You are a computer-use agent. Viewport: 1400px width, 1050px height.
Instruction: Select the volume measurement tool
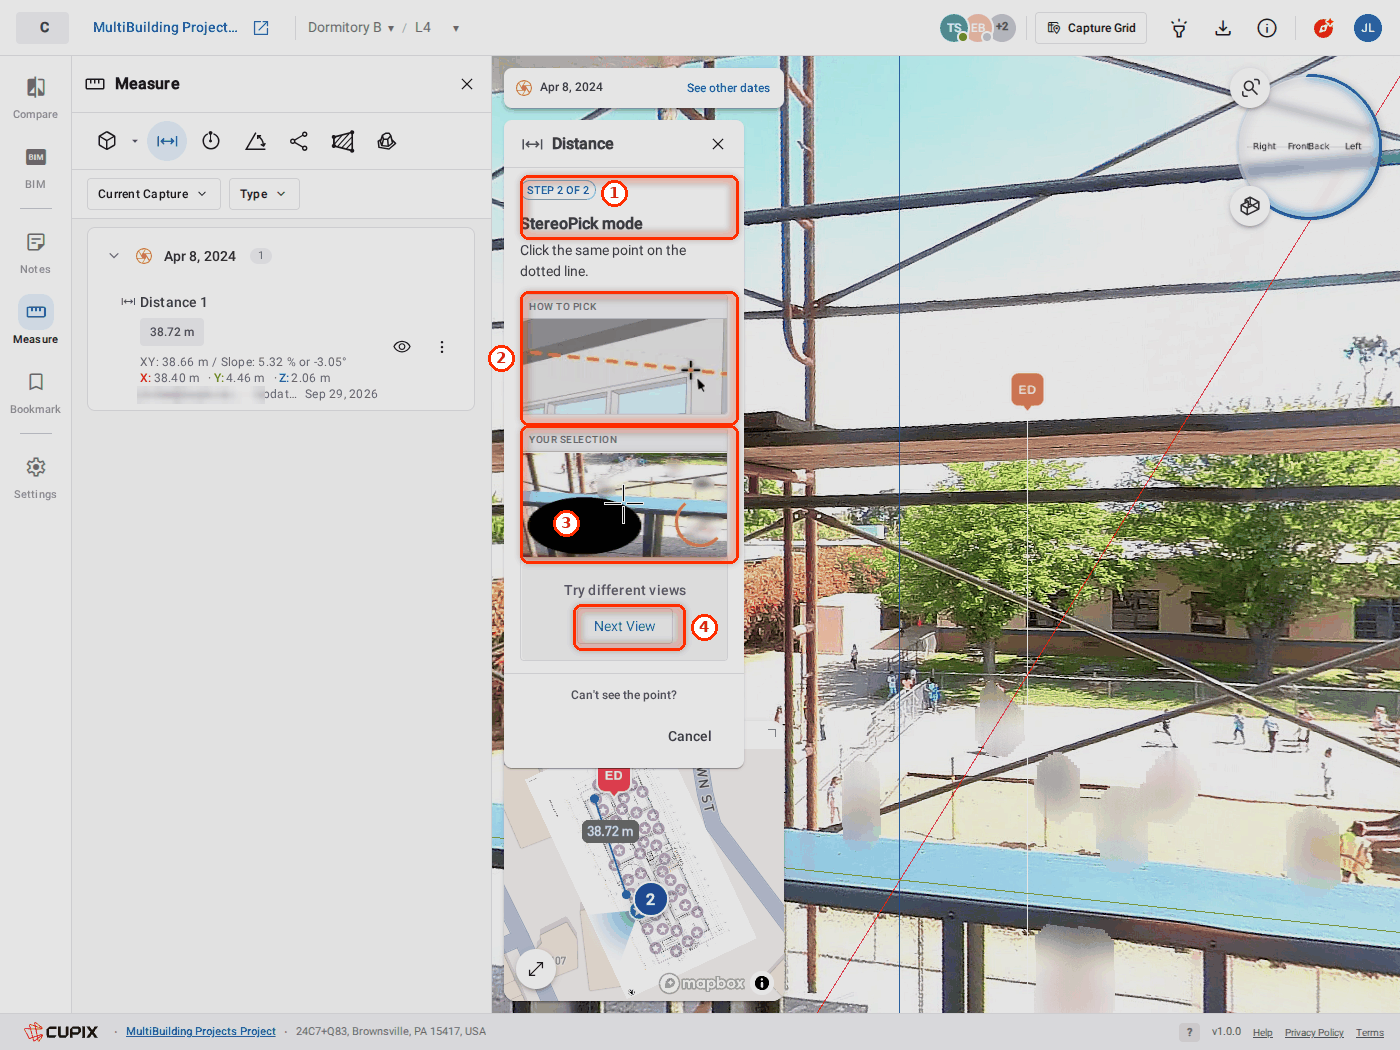387,141
